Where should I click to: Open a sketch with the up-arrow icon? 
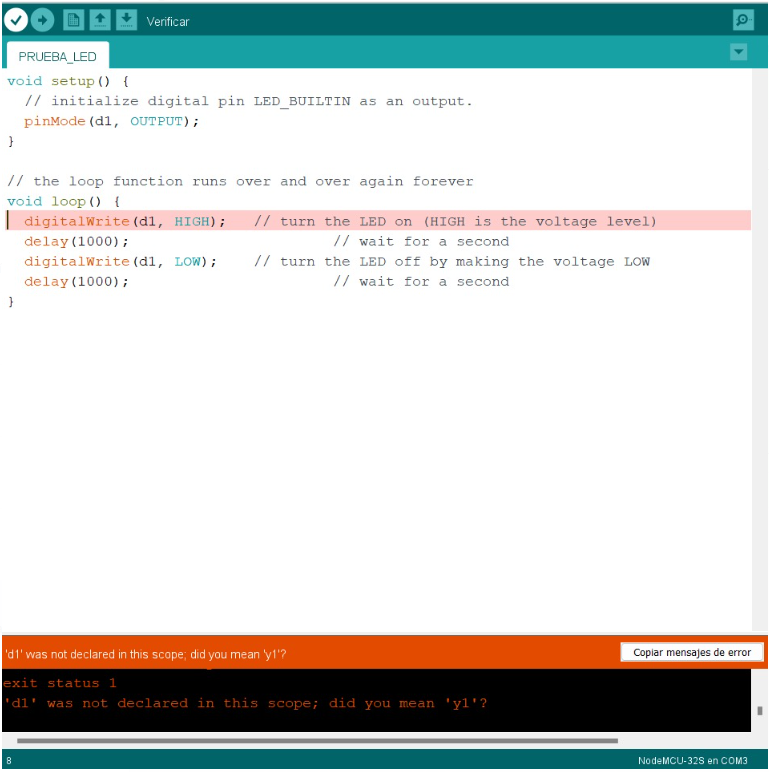(x=100, y=19)
